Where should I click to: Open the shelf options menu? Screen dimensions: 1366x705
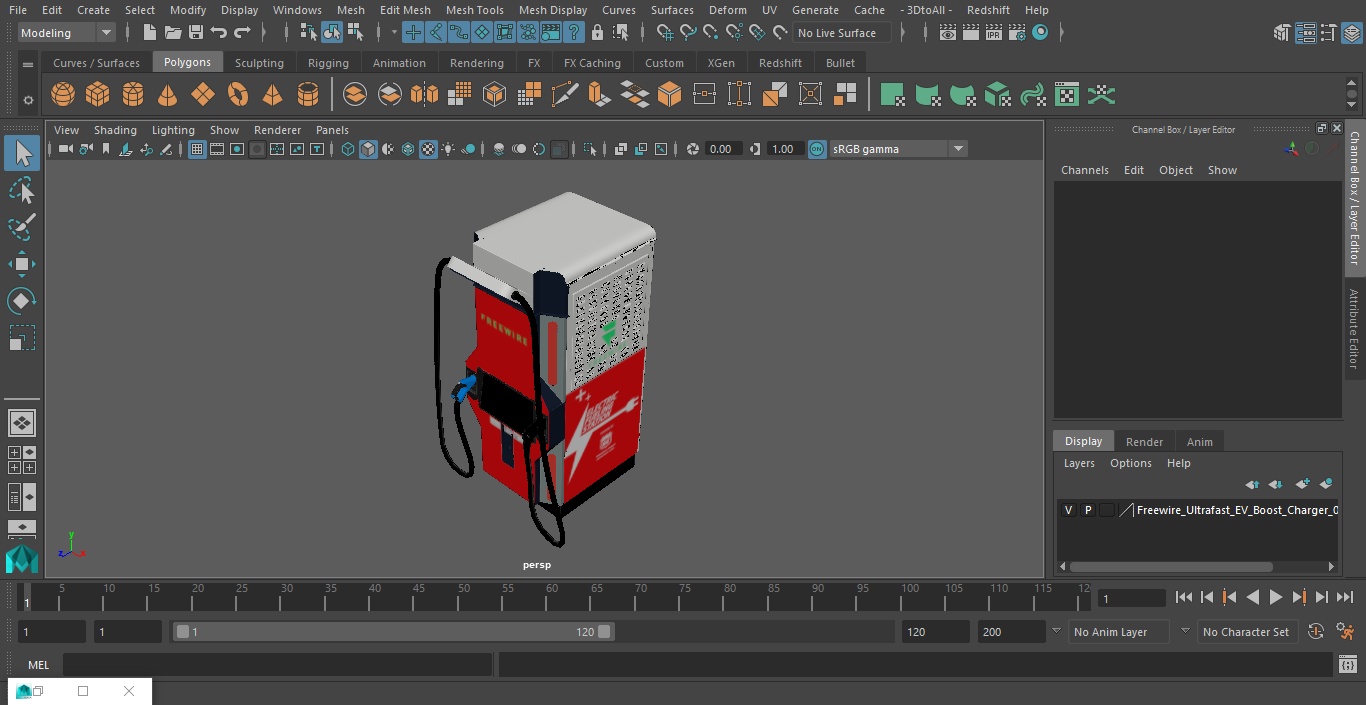[28, 100]
